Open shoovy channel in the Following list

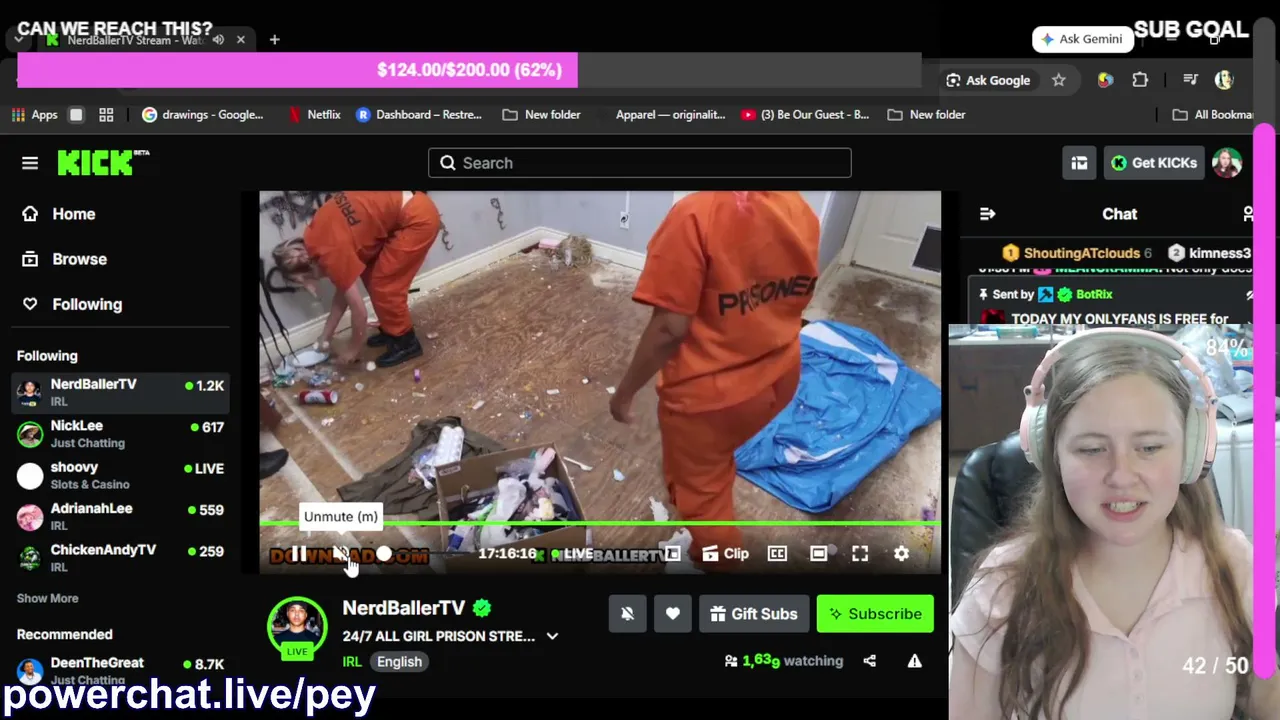click(x=120, y=475)
